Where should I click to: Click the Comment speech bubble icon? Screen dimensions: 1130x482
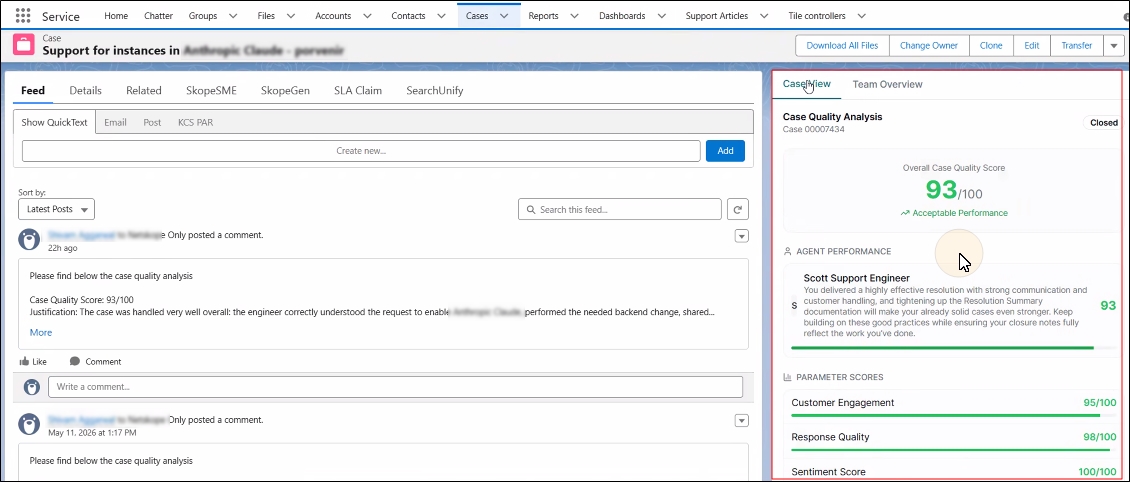click(75, 362)
